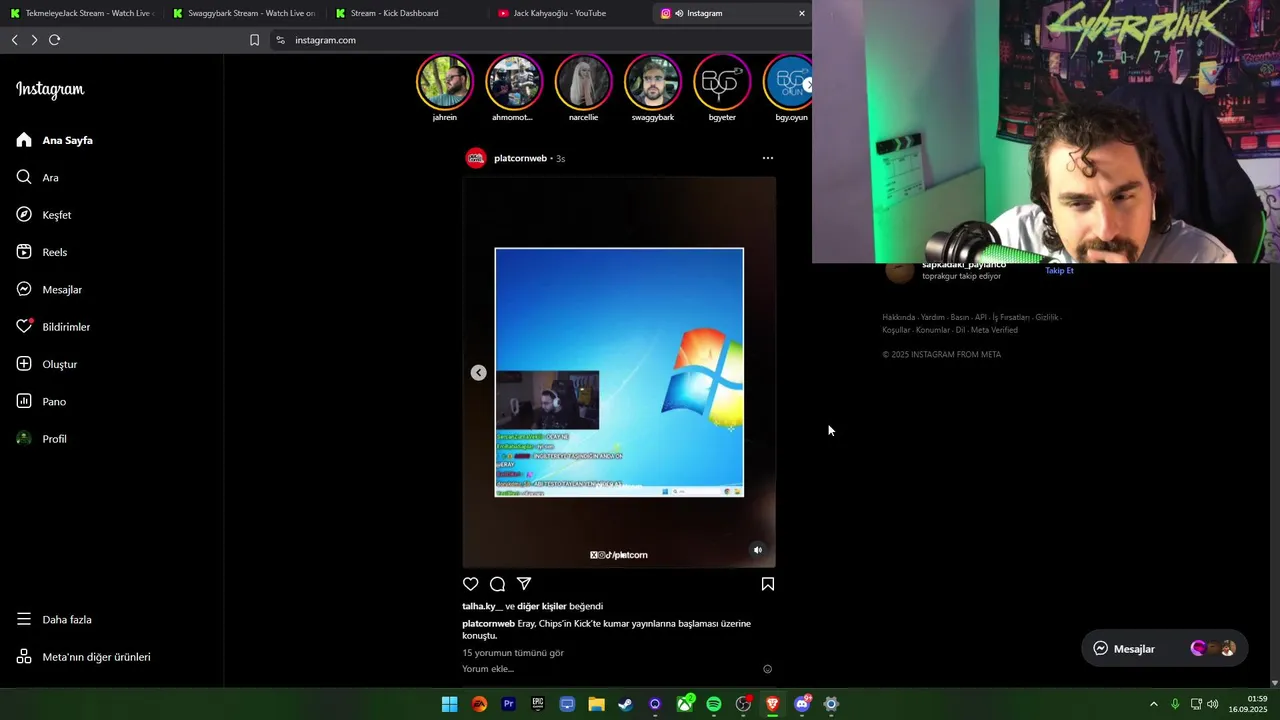Open floating Mesajlar chat button
This screenshot has width=1280, height=720.
[1165, 648]
